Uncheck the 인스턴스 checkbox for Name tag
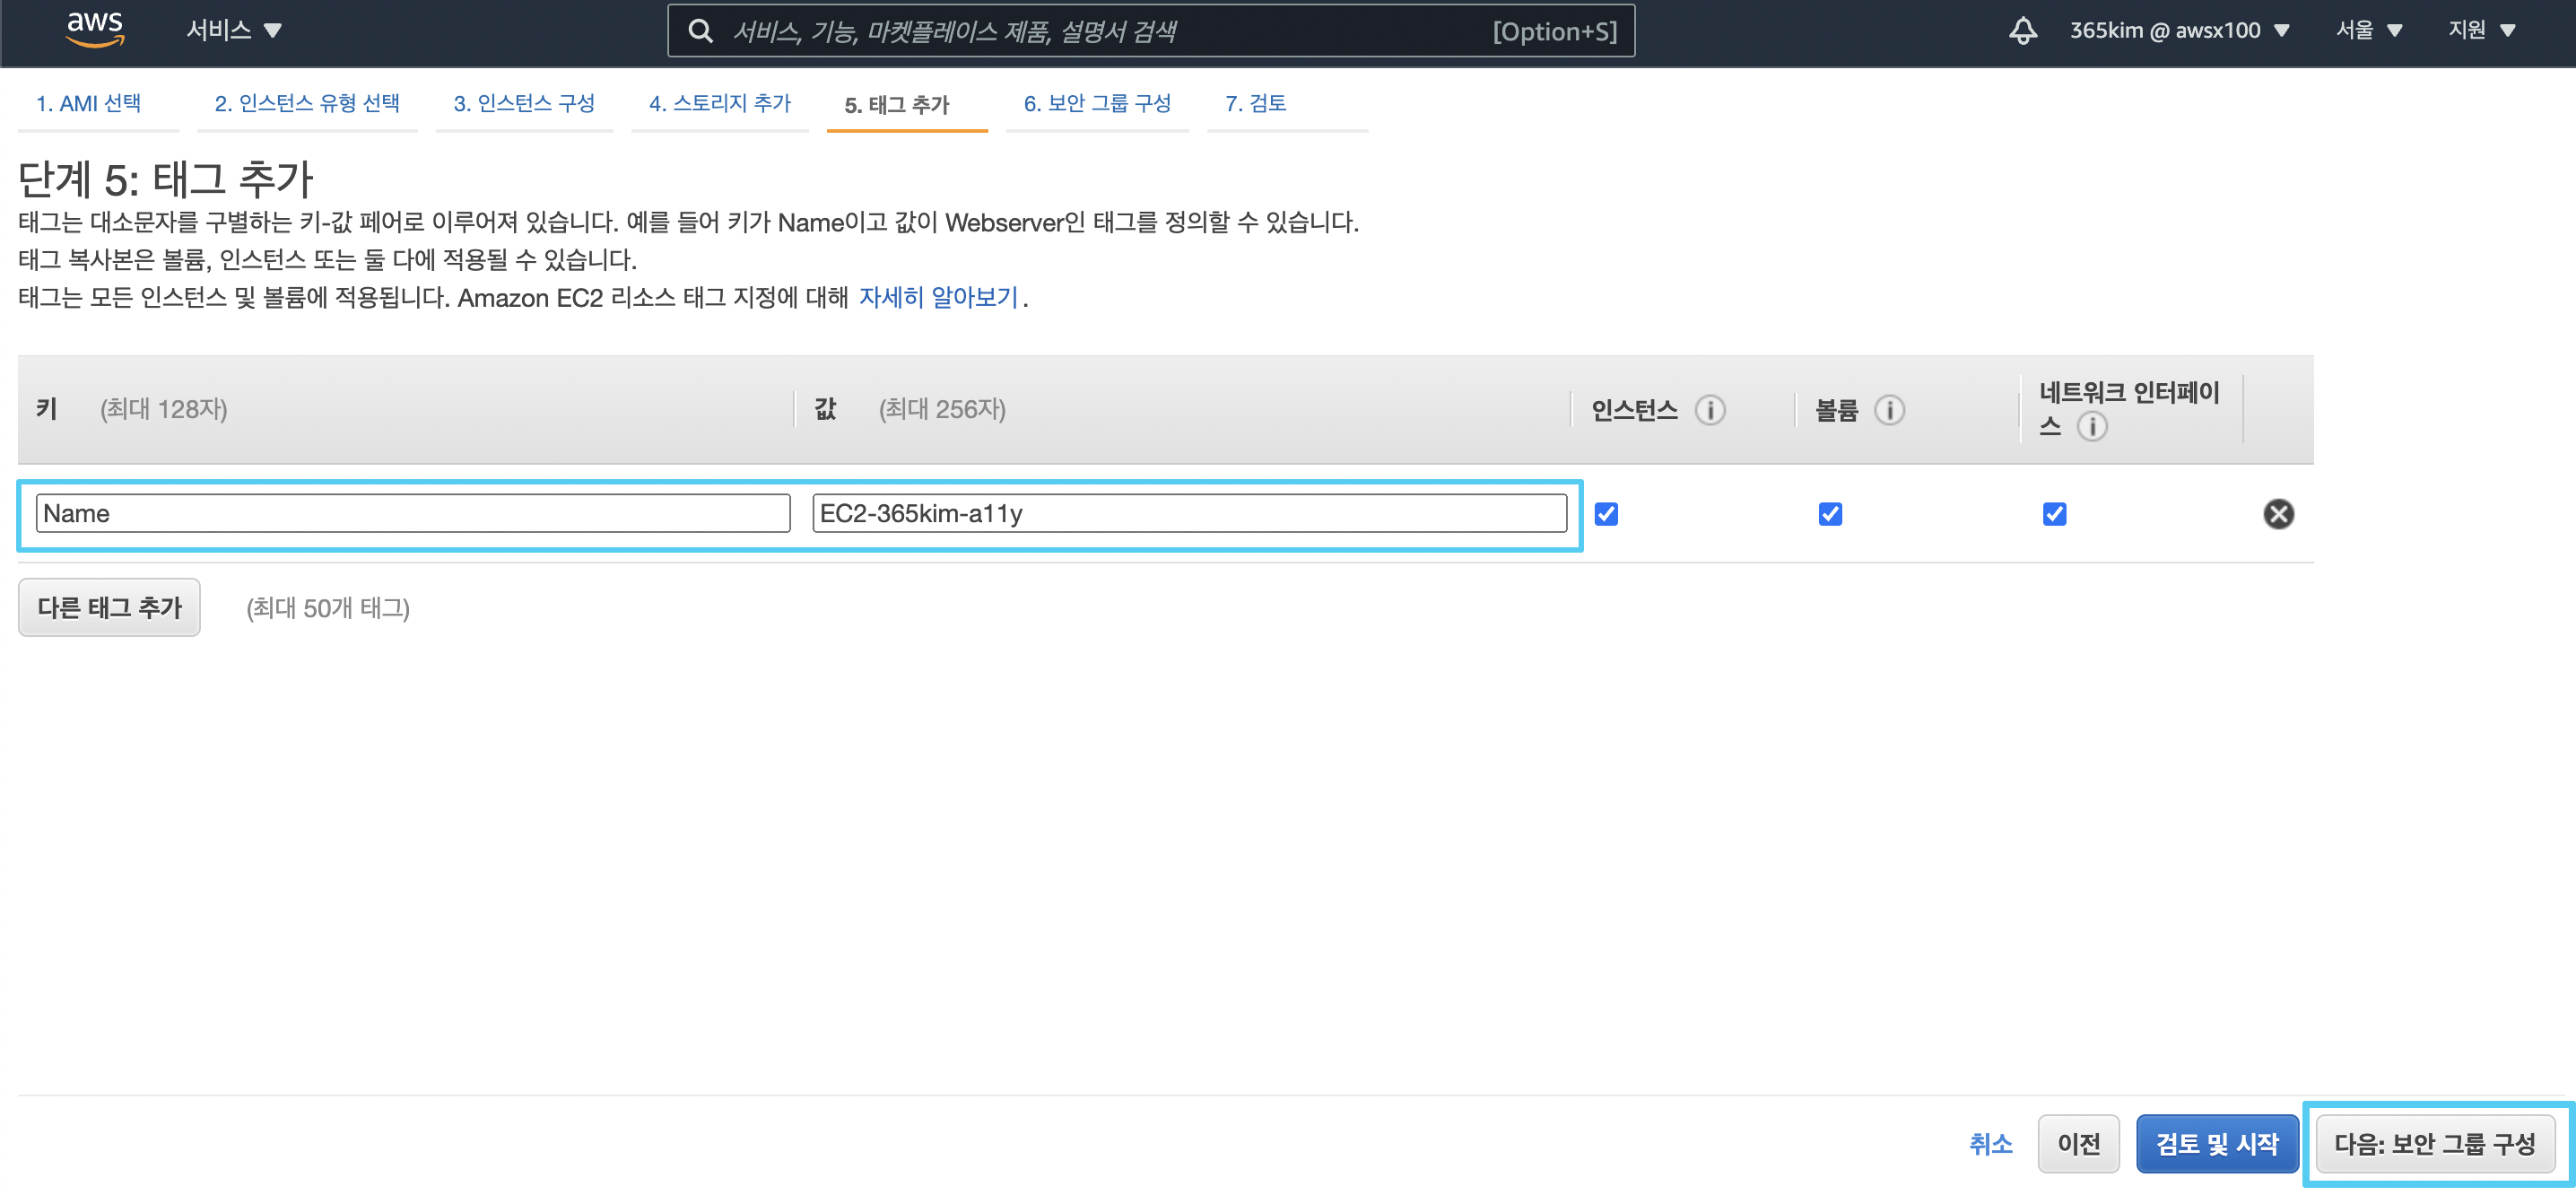 pos(1606,514)
